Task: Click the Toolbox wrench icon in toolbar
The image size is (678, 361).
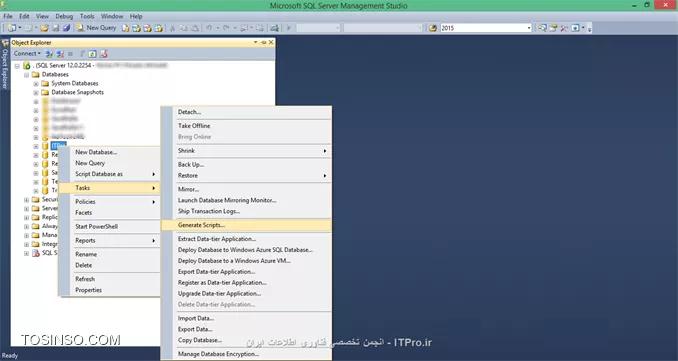Action: pos(564,28)
